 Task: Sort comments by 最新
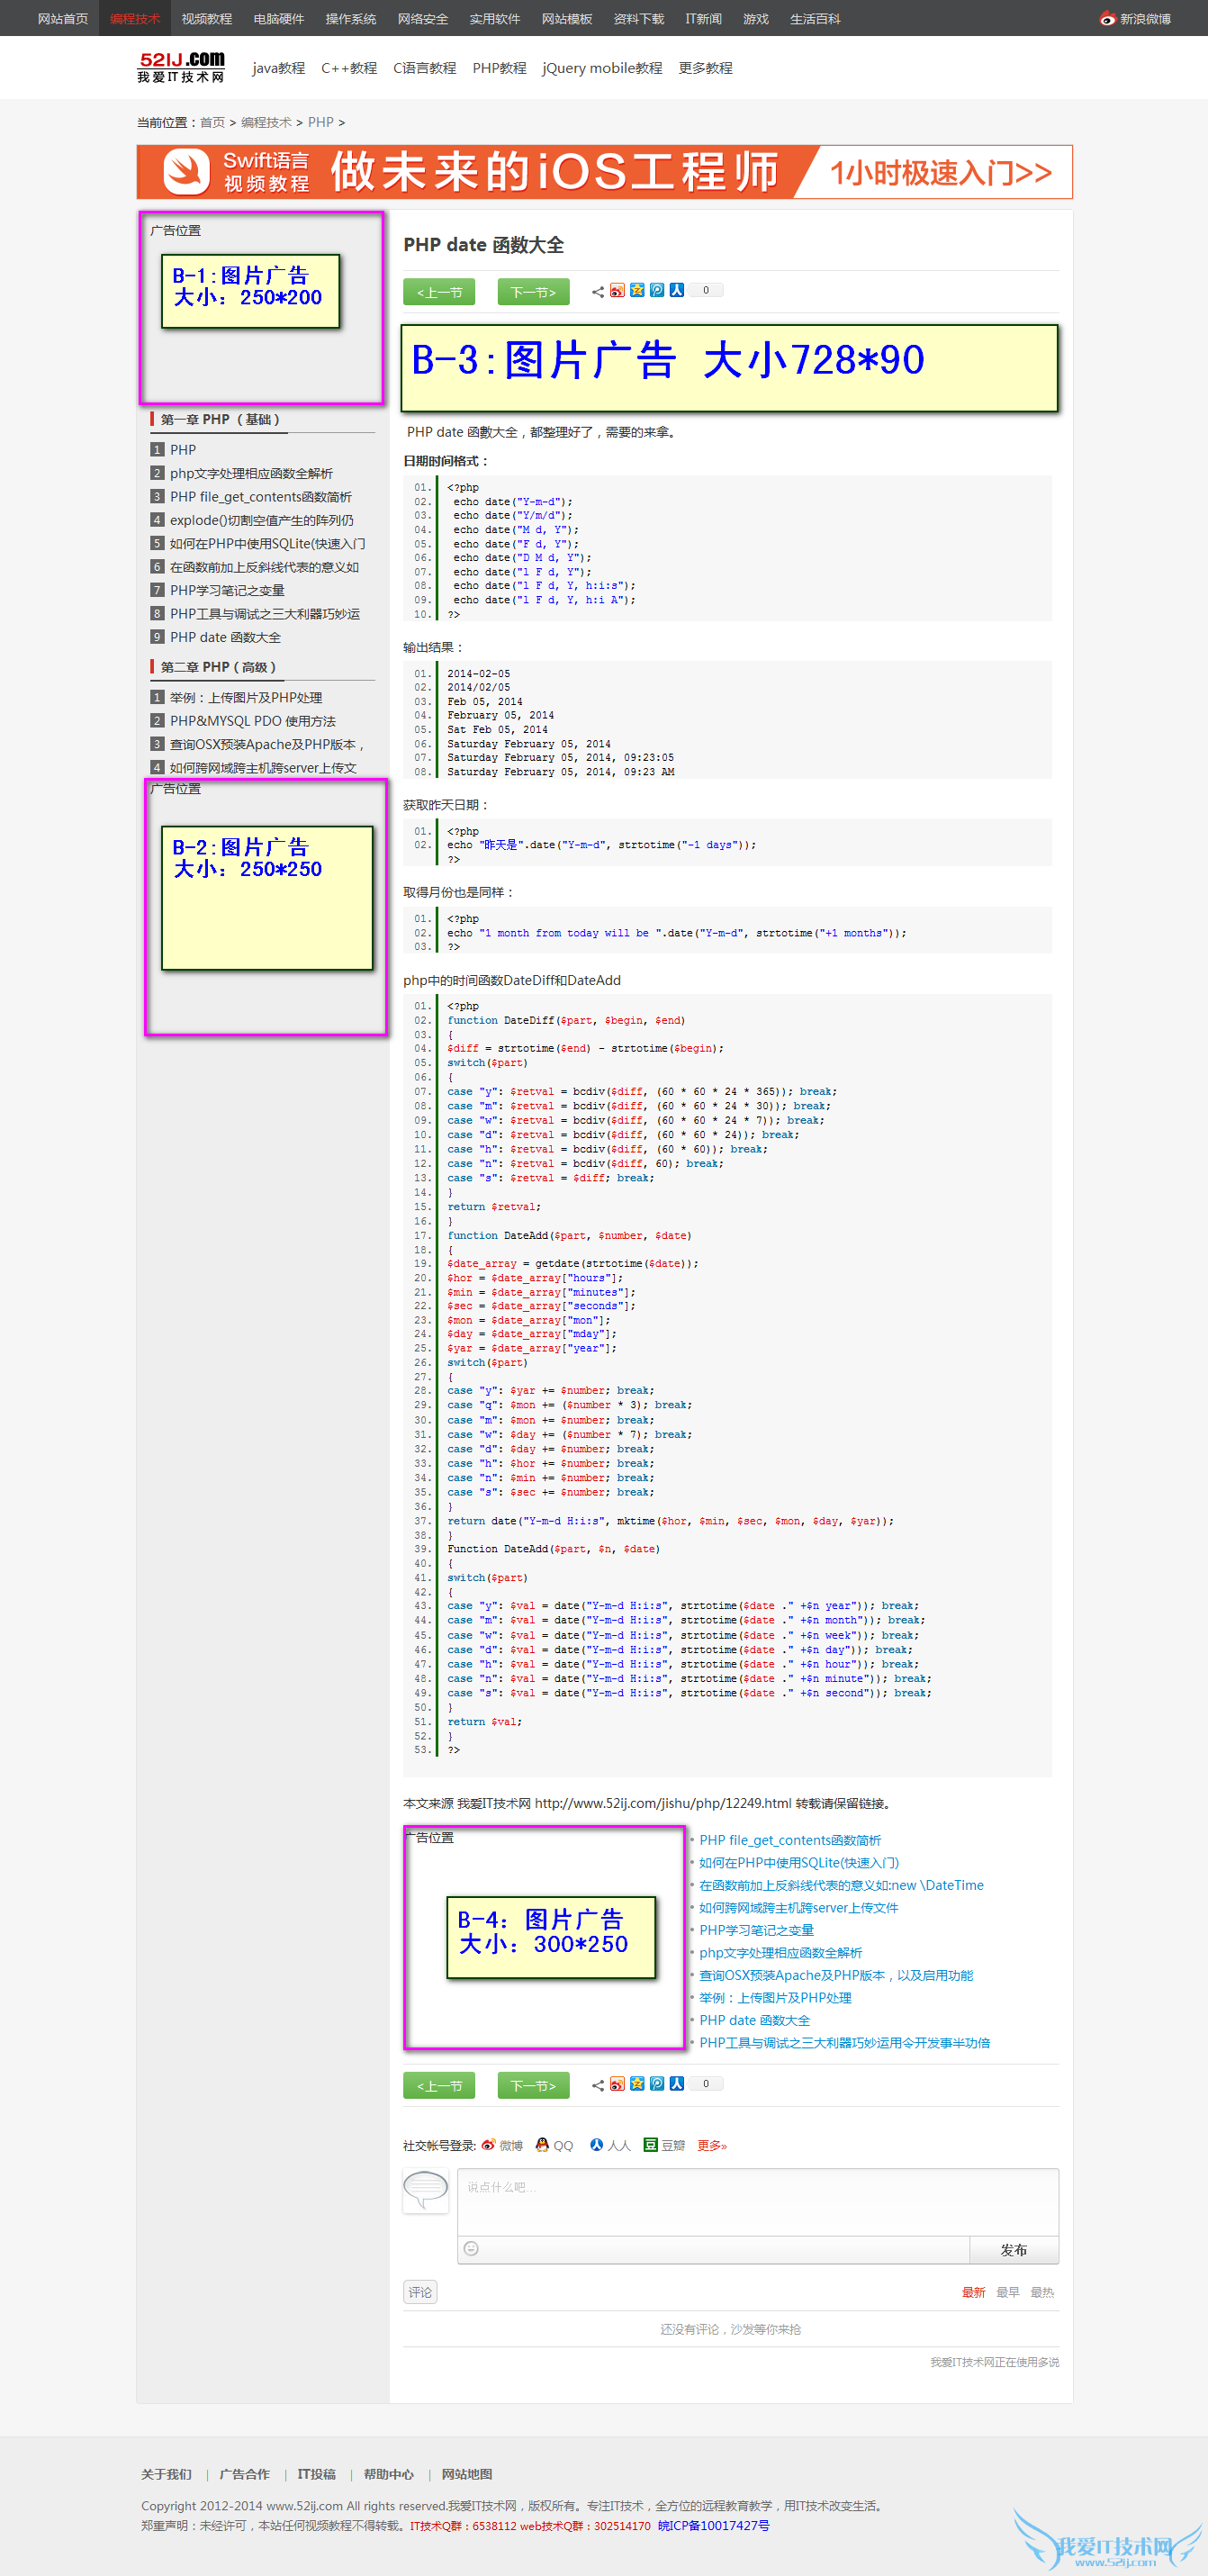tap(973, 2293)
